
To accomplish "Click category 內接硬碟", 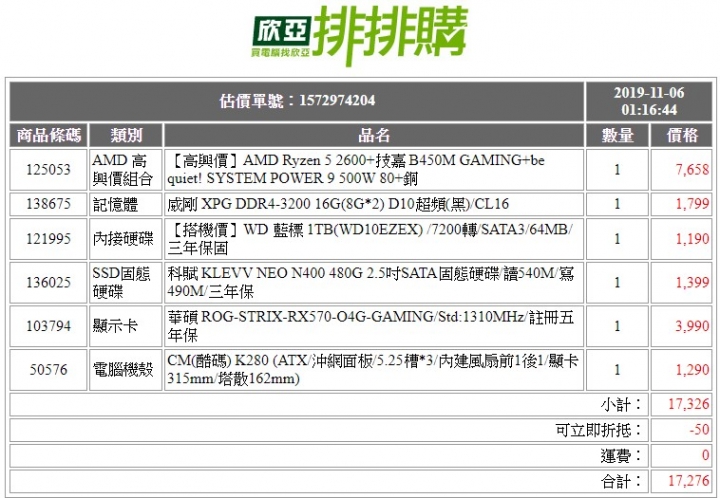I will [x=123, y=239].
